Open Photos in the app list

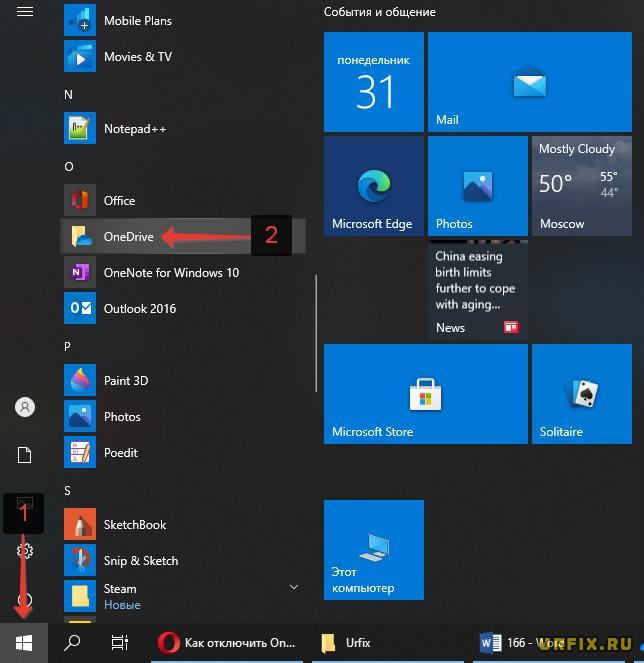coord(183,416)
